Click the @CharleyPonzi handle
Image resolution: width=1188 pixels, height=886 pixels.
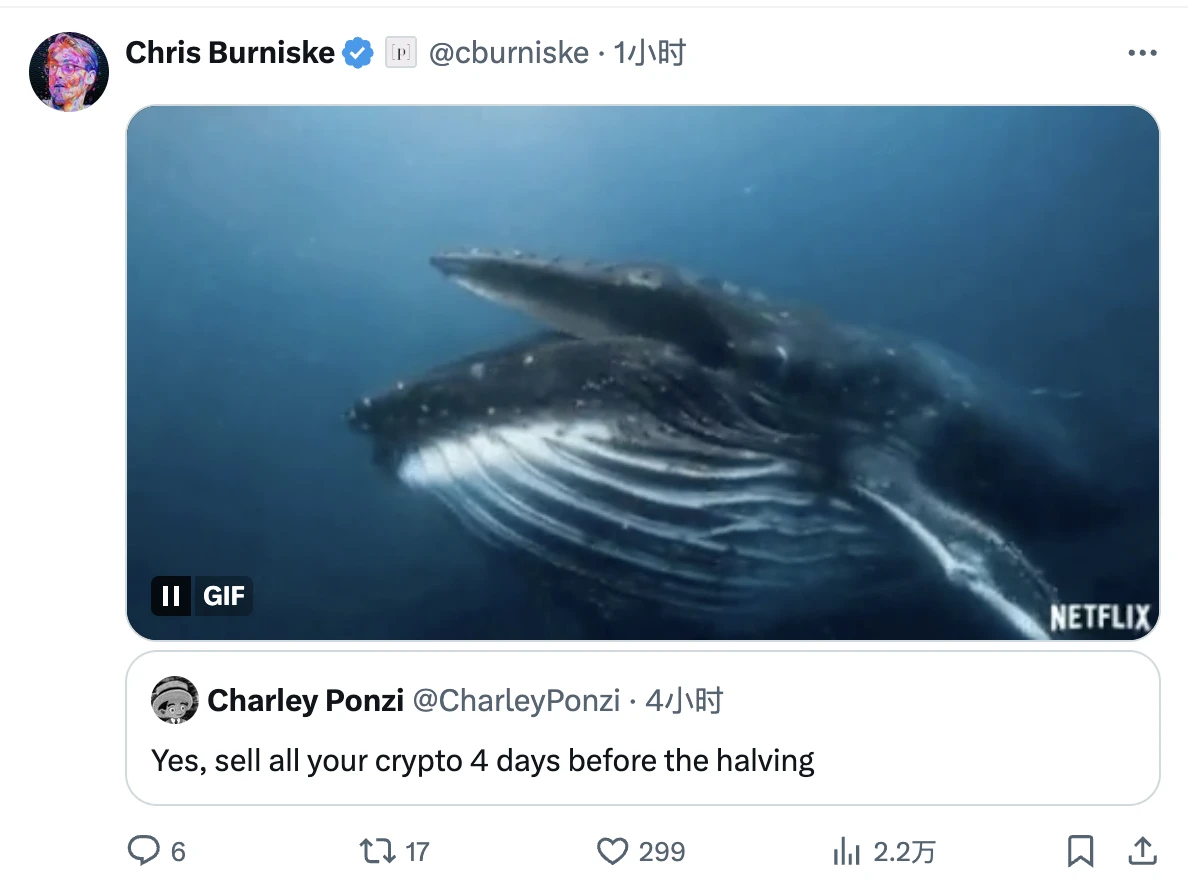516,701
